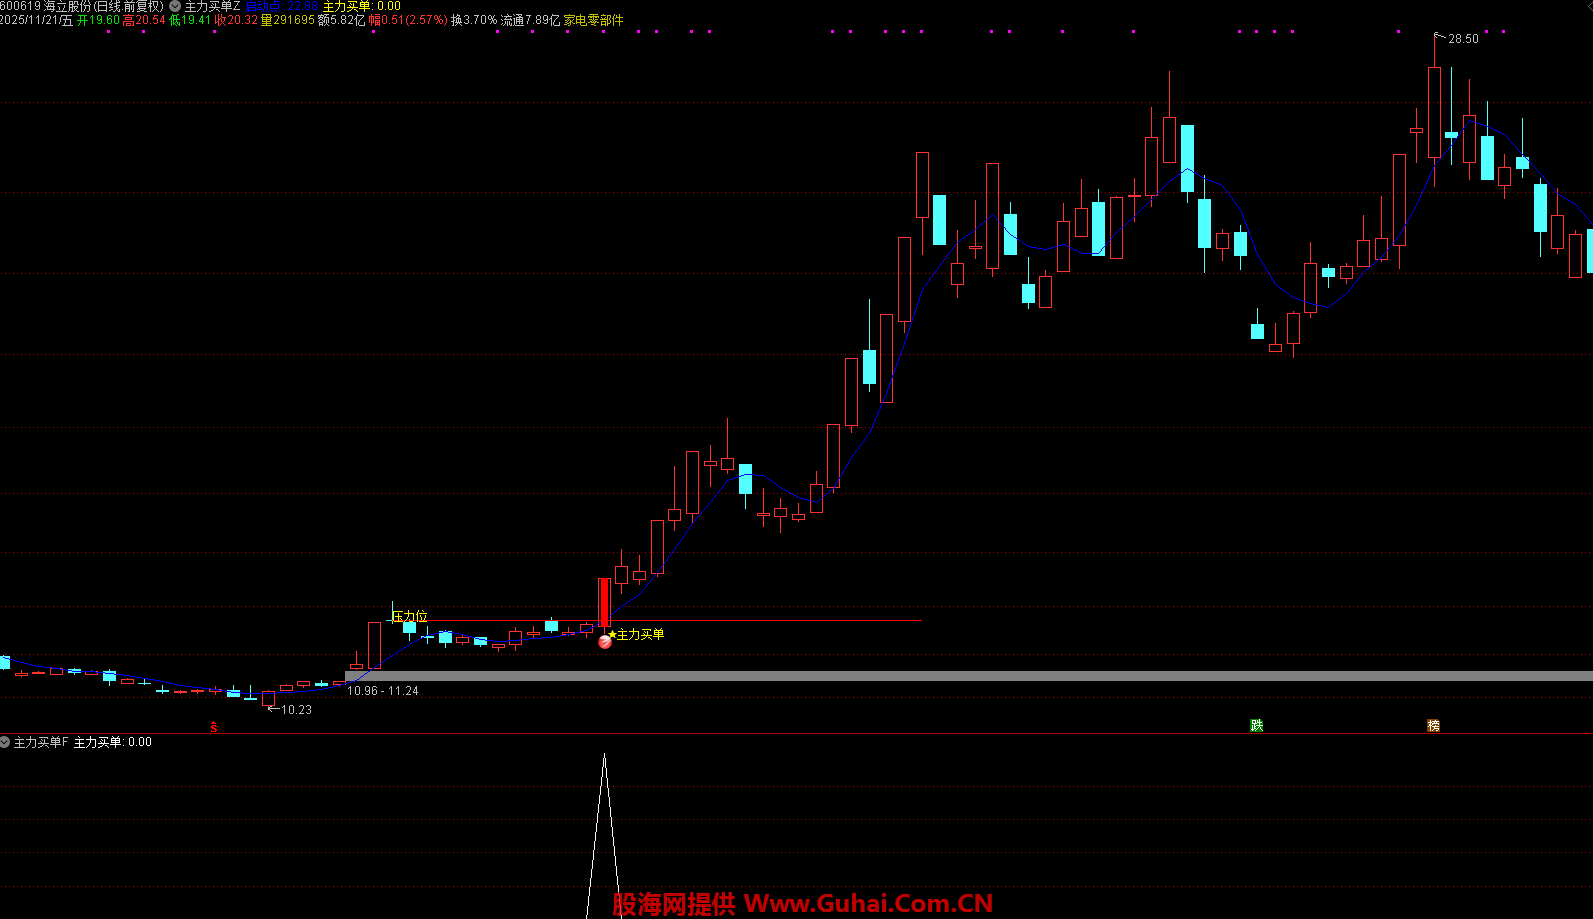Viewport: 1593px width, 919px height.
Task: Click the red S signal marker
Action: (x=214, y=727)
